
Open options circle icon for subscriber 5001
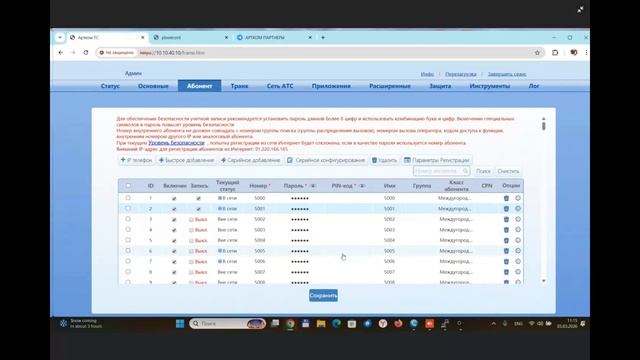point(518,209)
